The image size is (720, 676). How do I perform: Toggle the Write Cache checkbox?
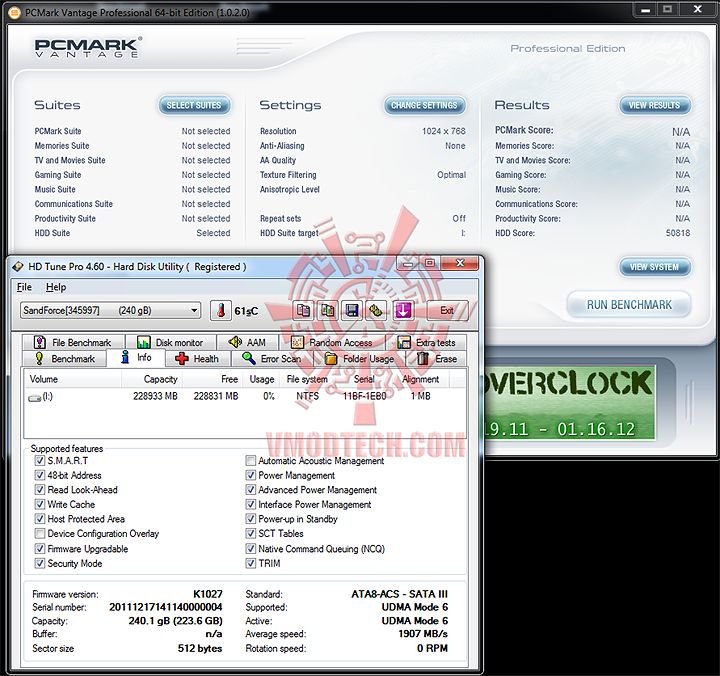pyautogui.click(x=40, y=504)
